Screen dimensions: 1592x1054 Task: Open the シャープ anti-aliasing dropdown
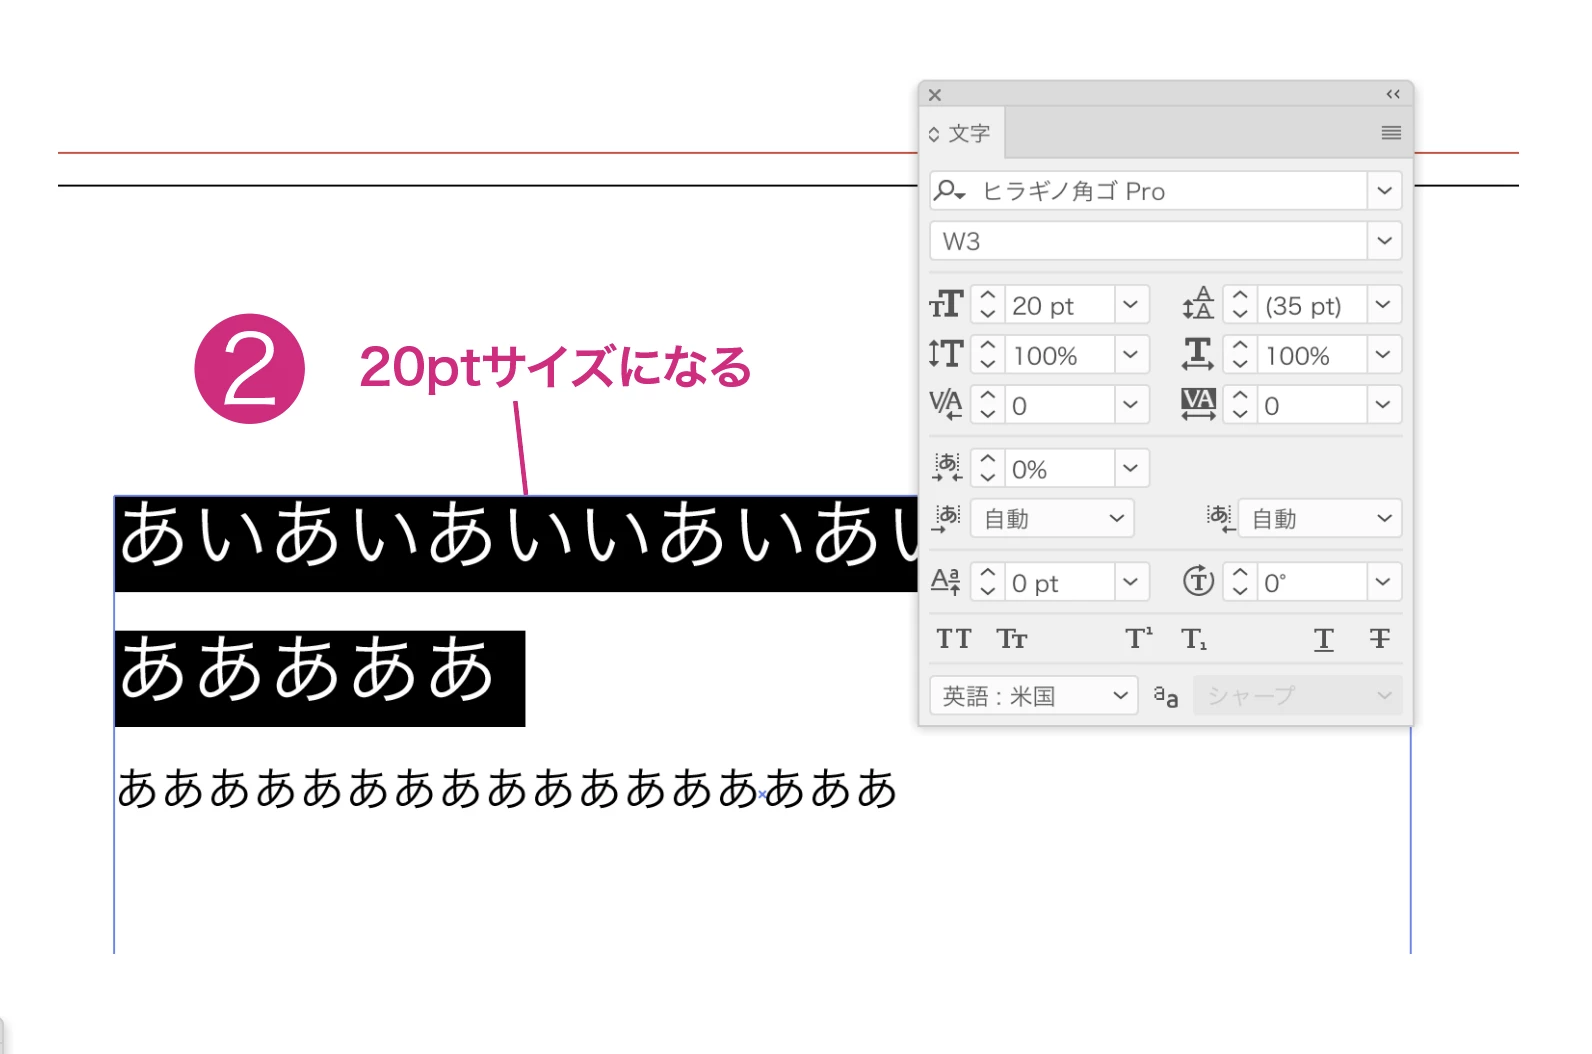pos(1297,695)
